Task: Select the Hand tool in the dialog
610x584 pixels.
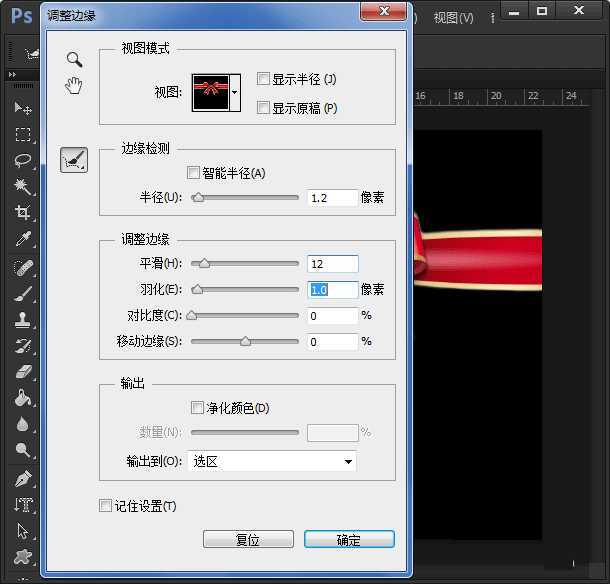Action: coord(74,85)
